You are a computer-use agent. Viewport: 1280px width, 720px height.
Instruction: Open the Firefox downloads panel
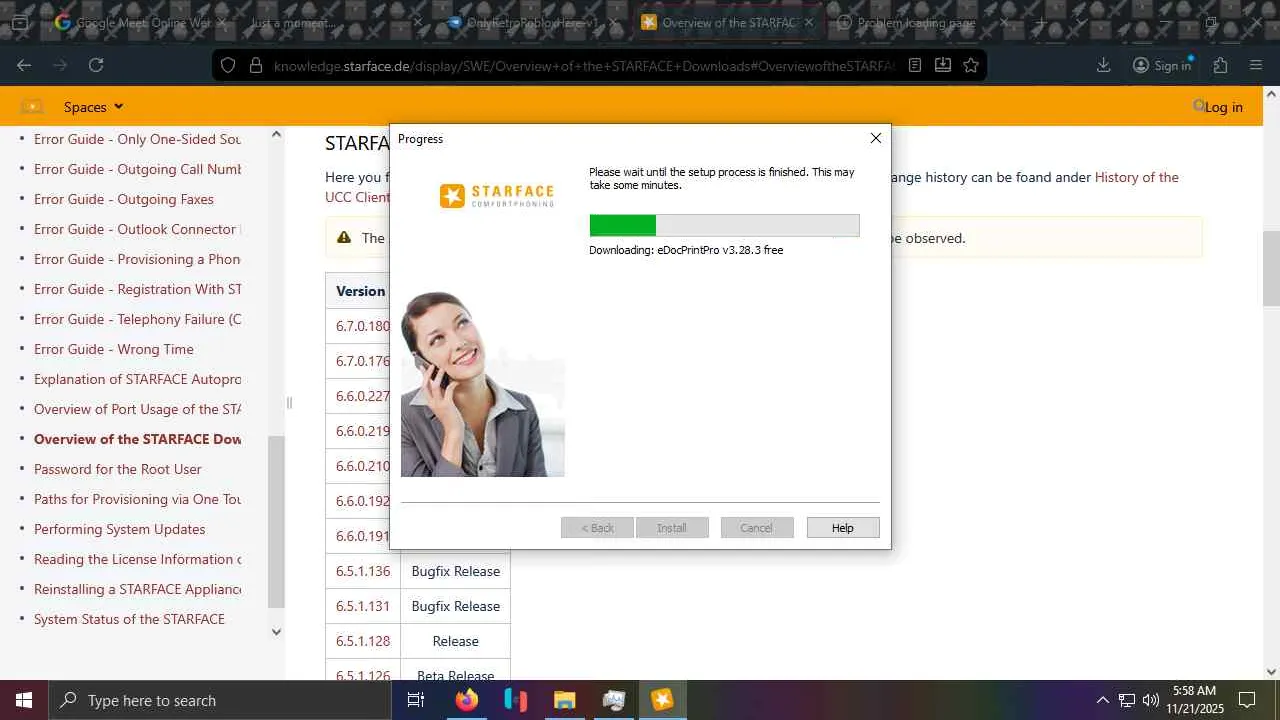(x=1104, y=65)
